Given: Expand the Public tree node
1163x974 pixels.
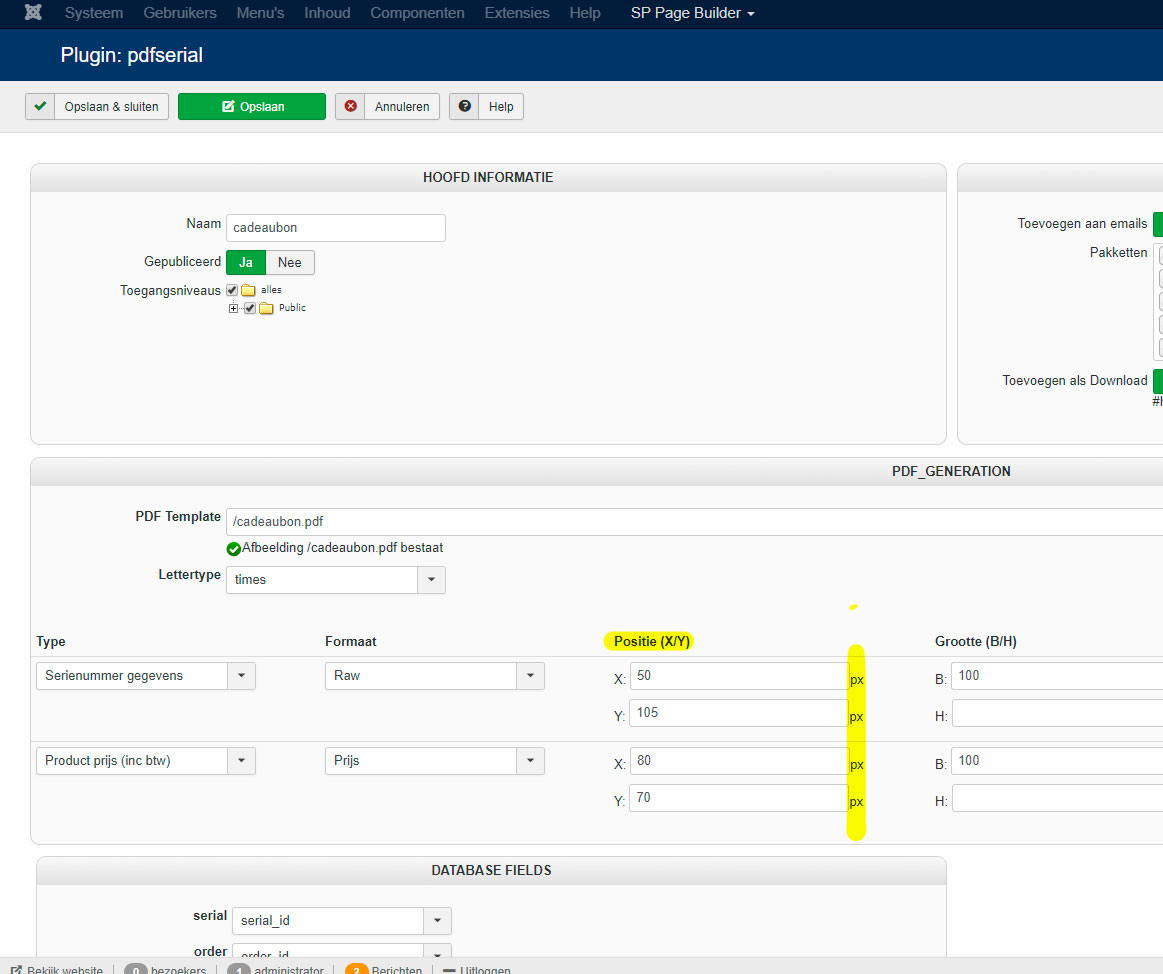Looking at the screenshot, I should [x=234, y=308].
